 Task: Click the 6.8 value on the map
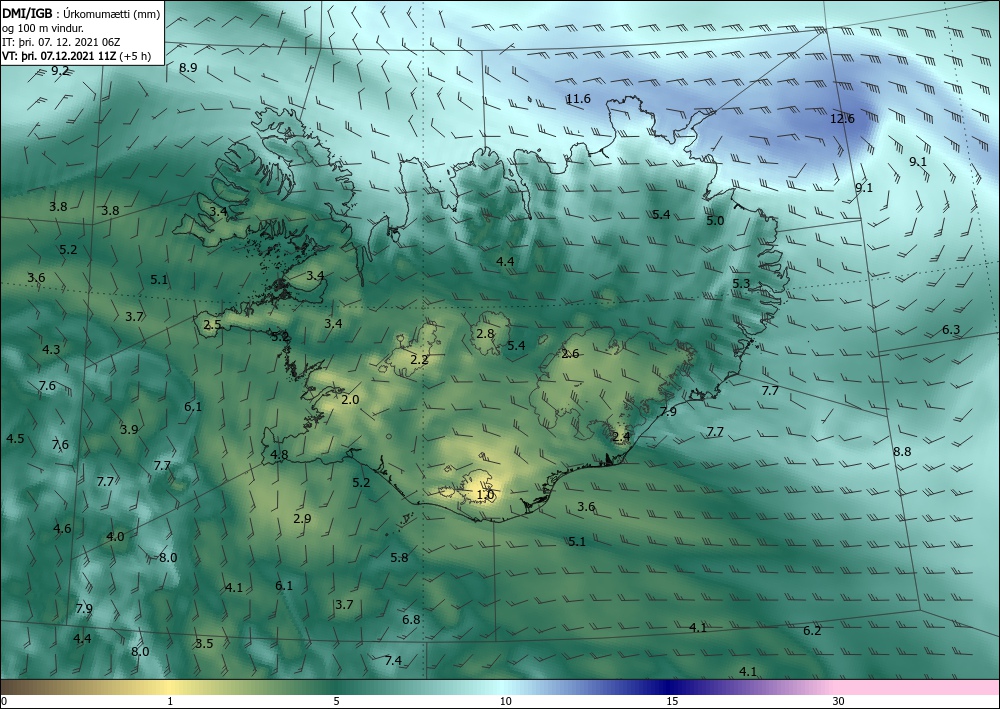coord(411,619)
